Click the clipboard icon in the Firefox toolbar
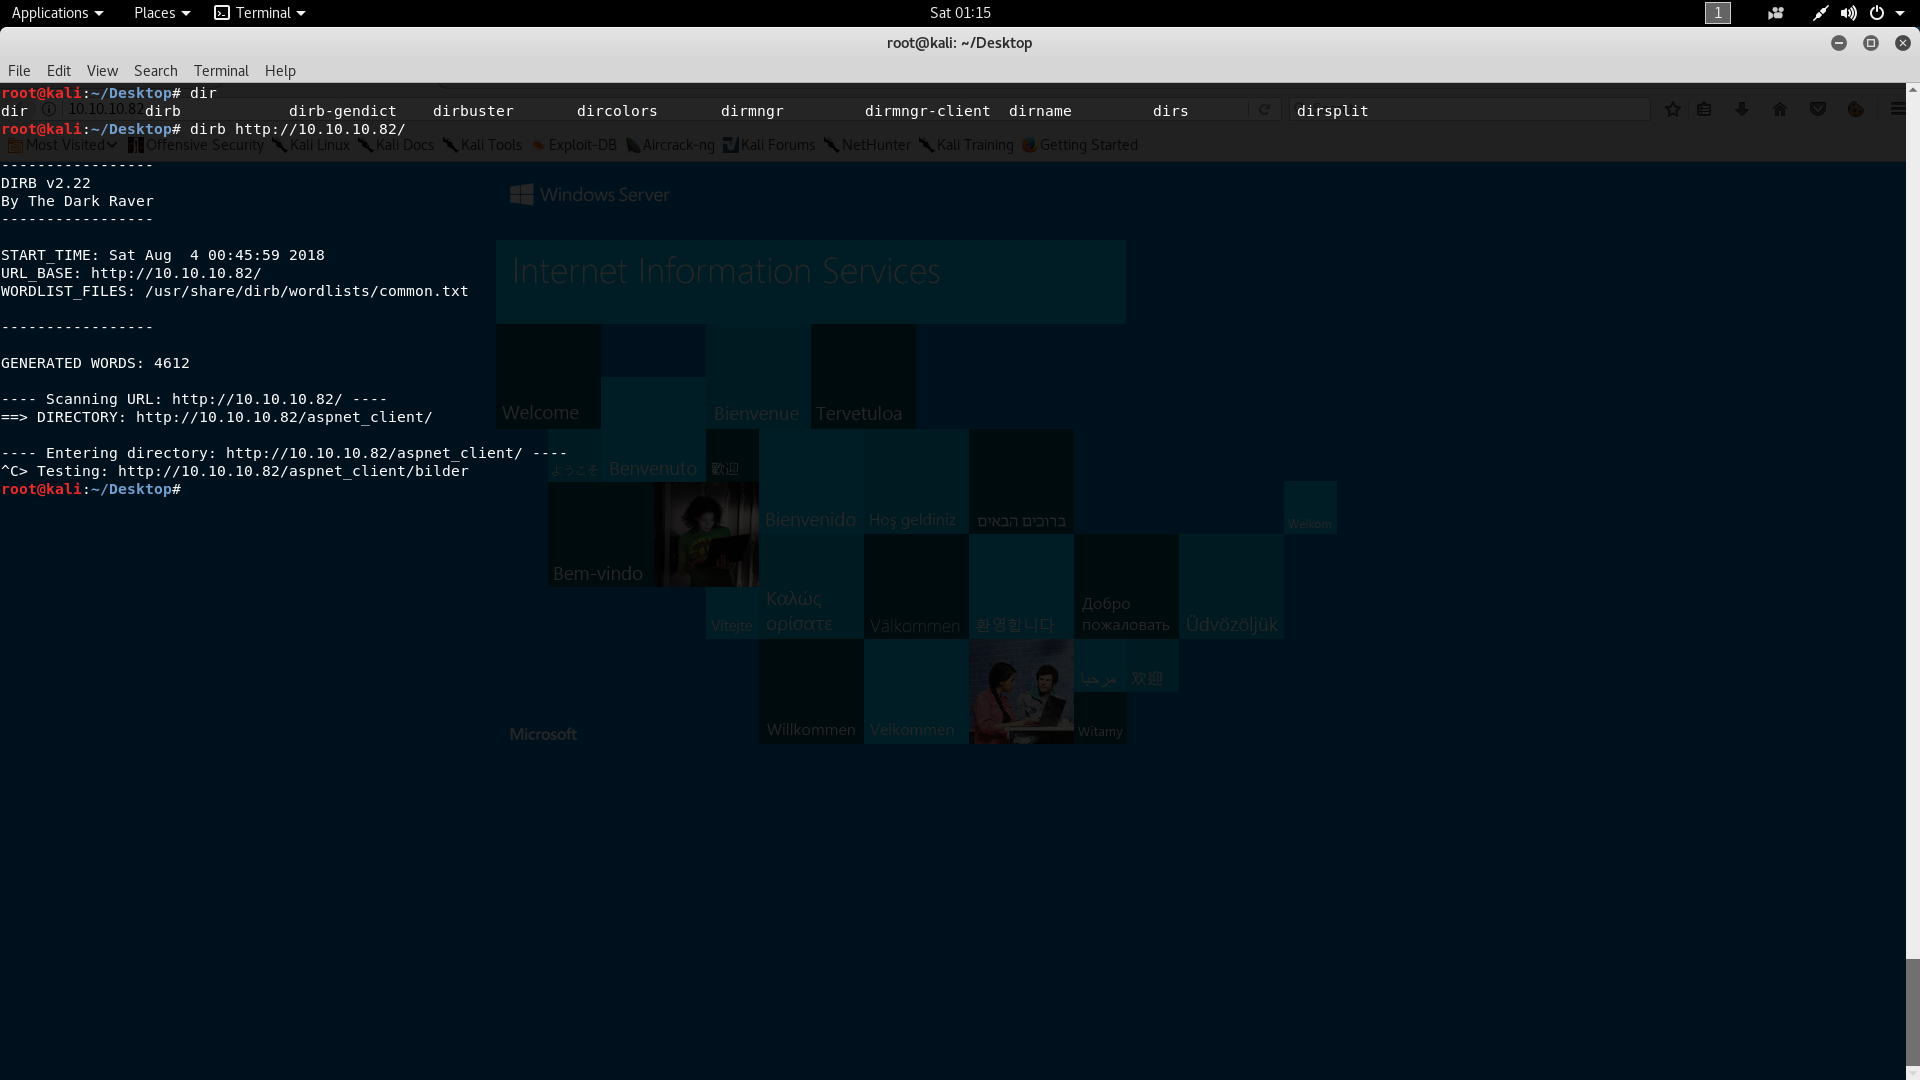This screenshot has width=1920, height=1080. [1705, 110]
